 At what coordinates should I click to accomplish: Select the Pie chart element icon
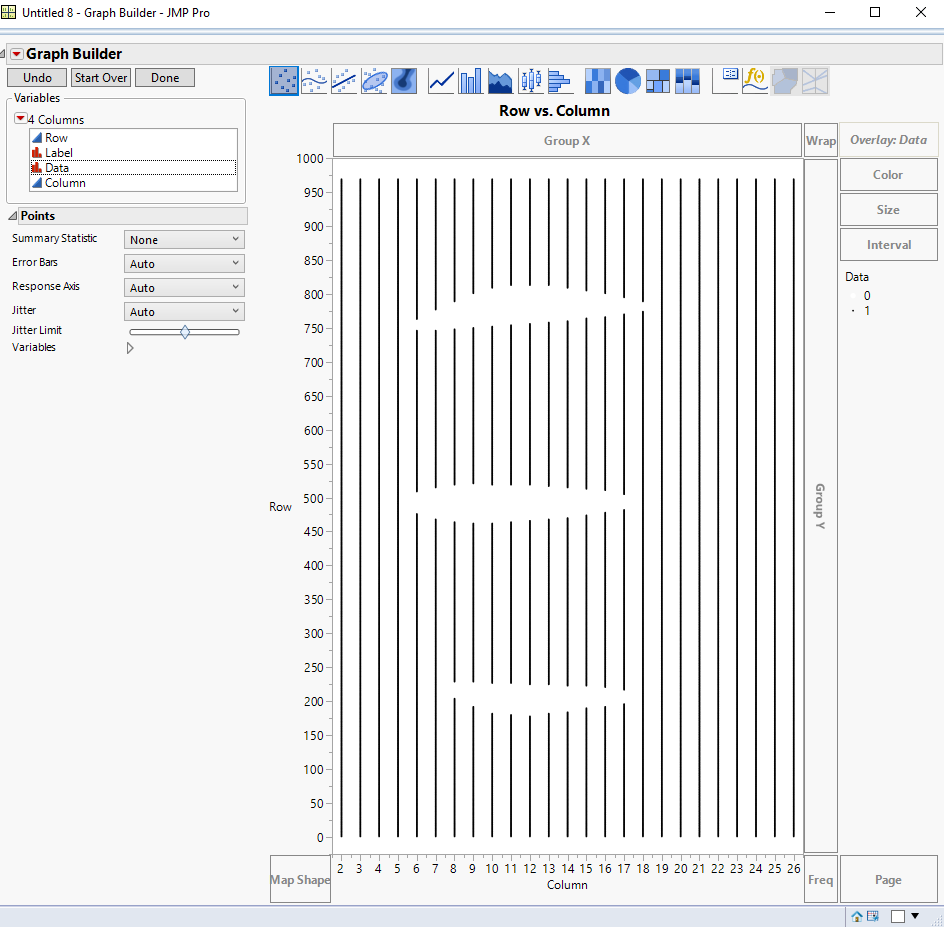[x=628, y=81]
